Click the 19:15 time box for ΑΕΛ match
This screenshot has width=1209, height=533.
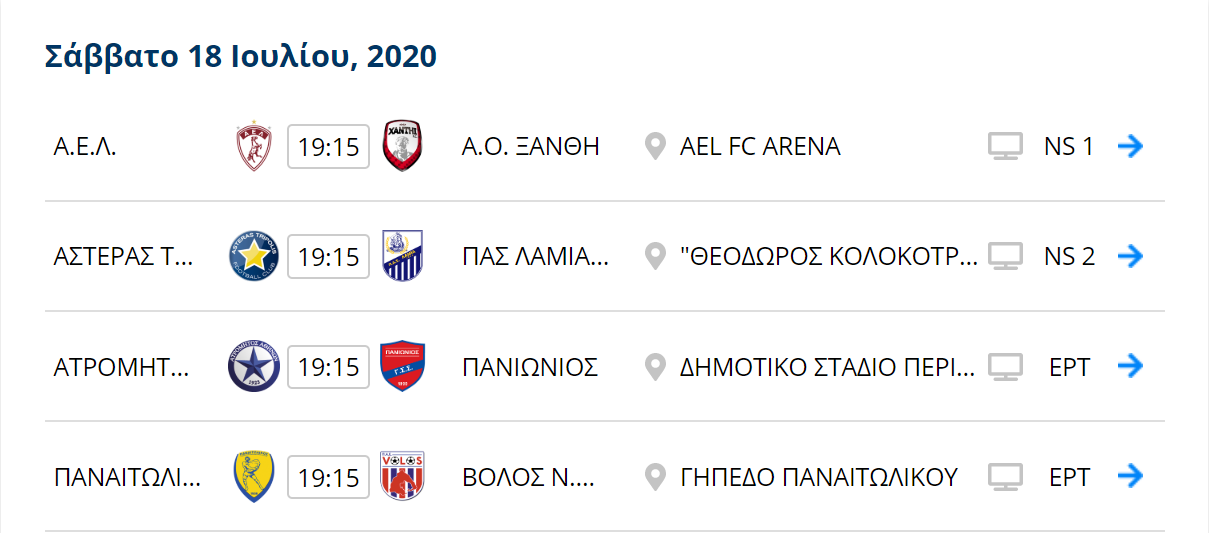click(x=328, y=147)
